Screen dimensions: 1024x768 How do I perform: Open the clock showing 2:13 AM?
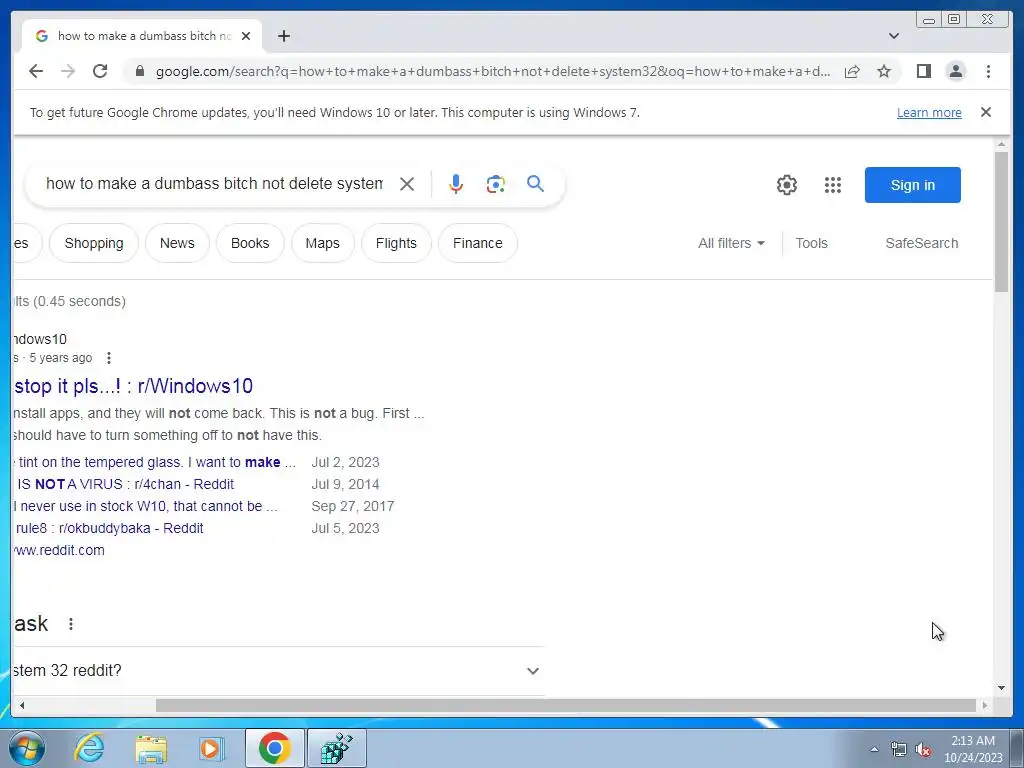pyautogui.click(x=973, y=749)
